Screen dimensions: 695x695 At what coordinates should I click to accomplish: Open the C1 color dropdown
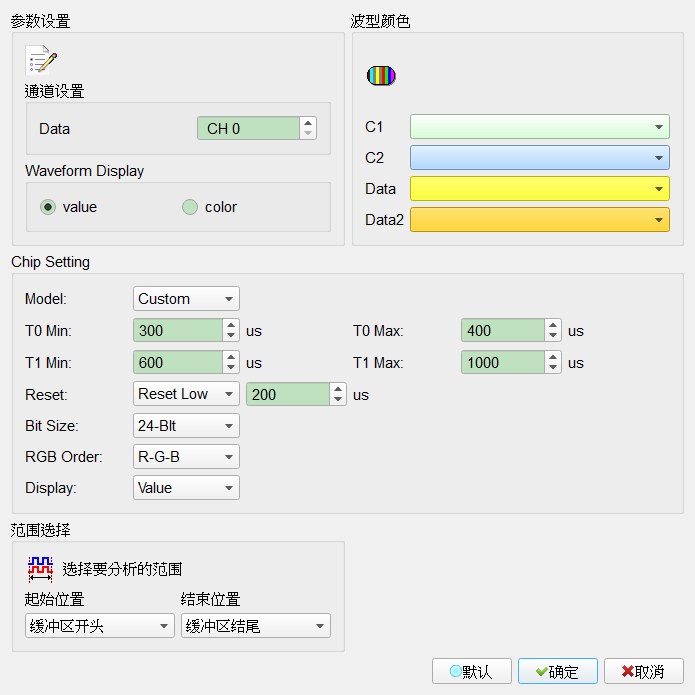(x=539, y=127)
